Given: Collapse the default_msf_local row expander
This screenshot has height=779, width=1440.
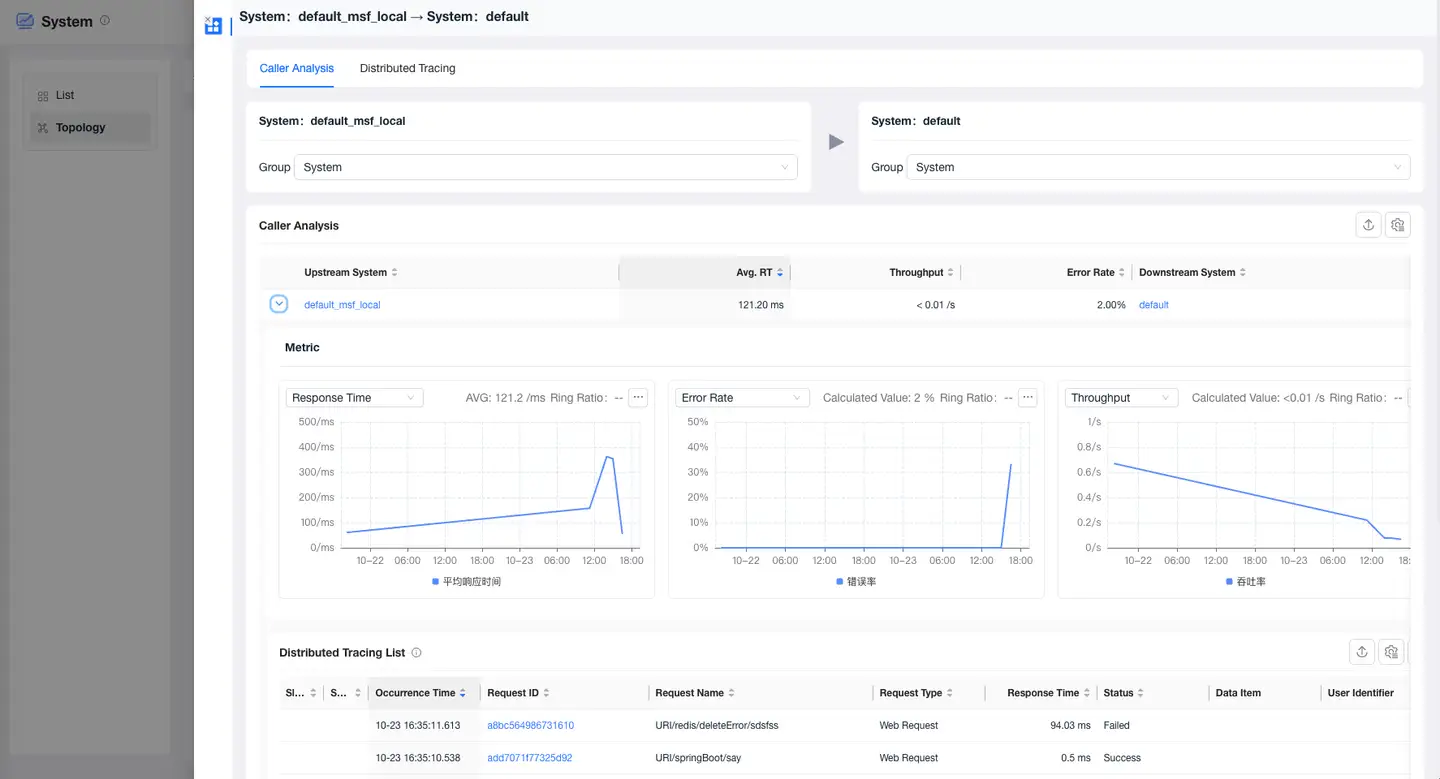Looking at the screenshot, I should point(278,304).
